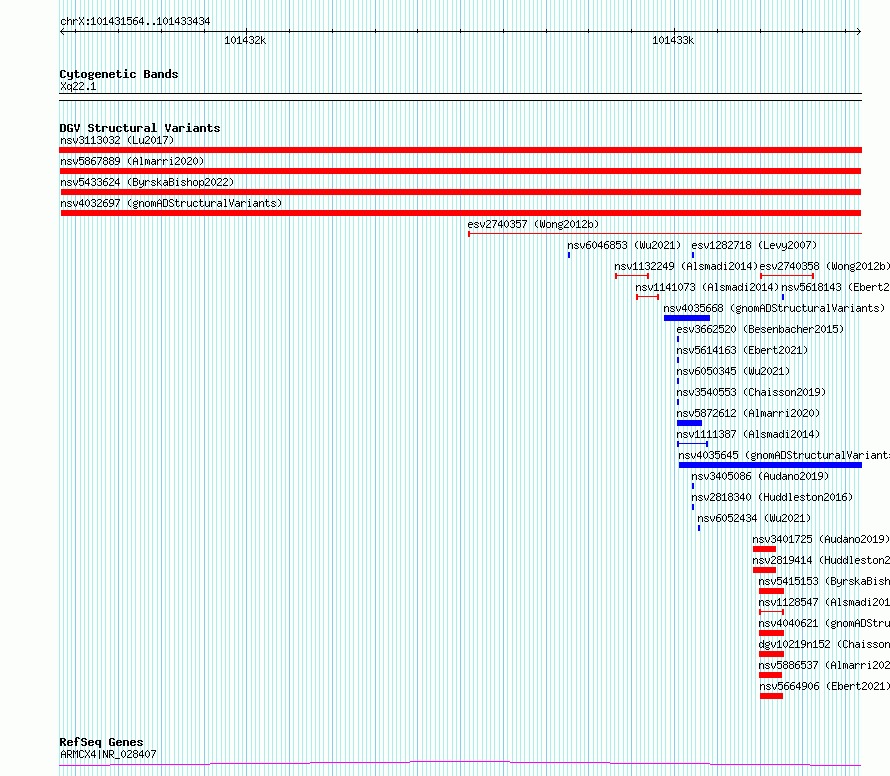Open the nsv5886537 Almarri label
This screenshot has height=776, width=890.
click(824, 665)
